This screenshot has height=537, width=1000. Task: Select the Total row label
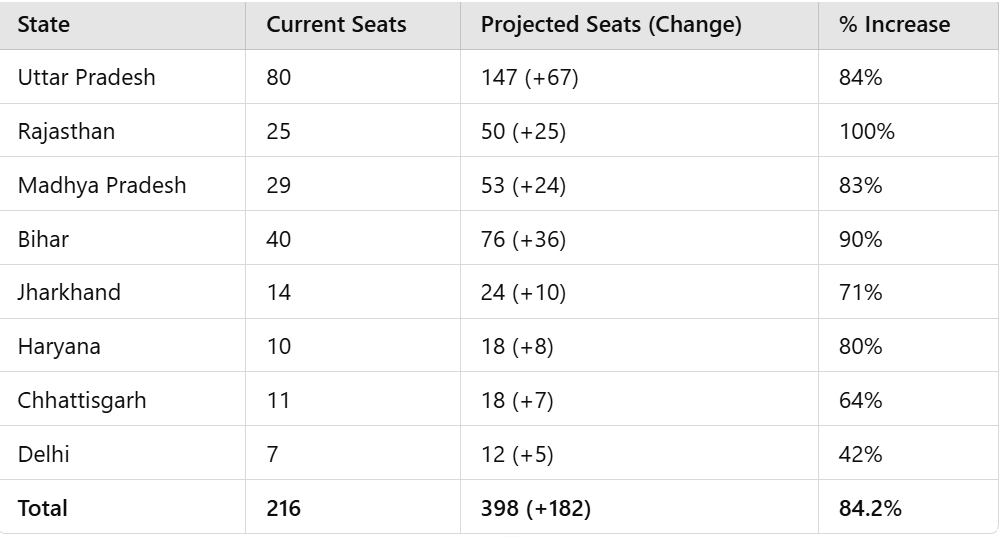pyautogui.click(x=43, y=508)
